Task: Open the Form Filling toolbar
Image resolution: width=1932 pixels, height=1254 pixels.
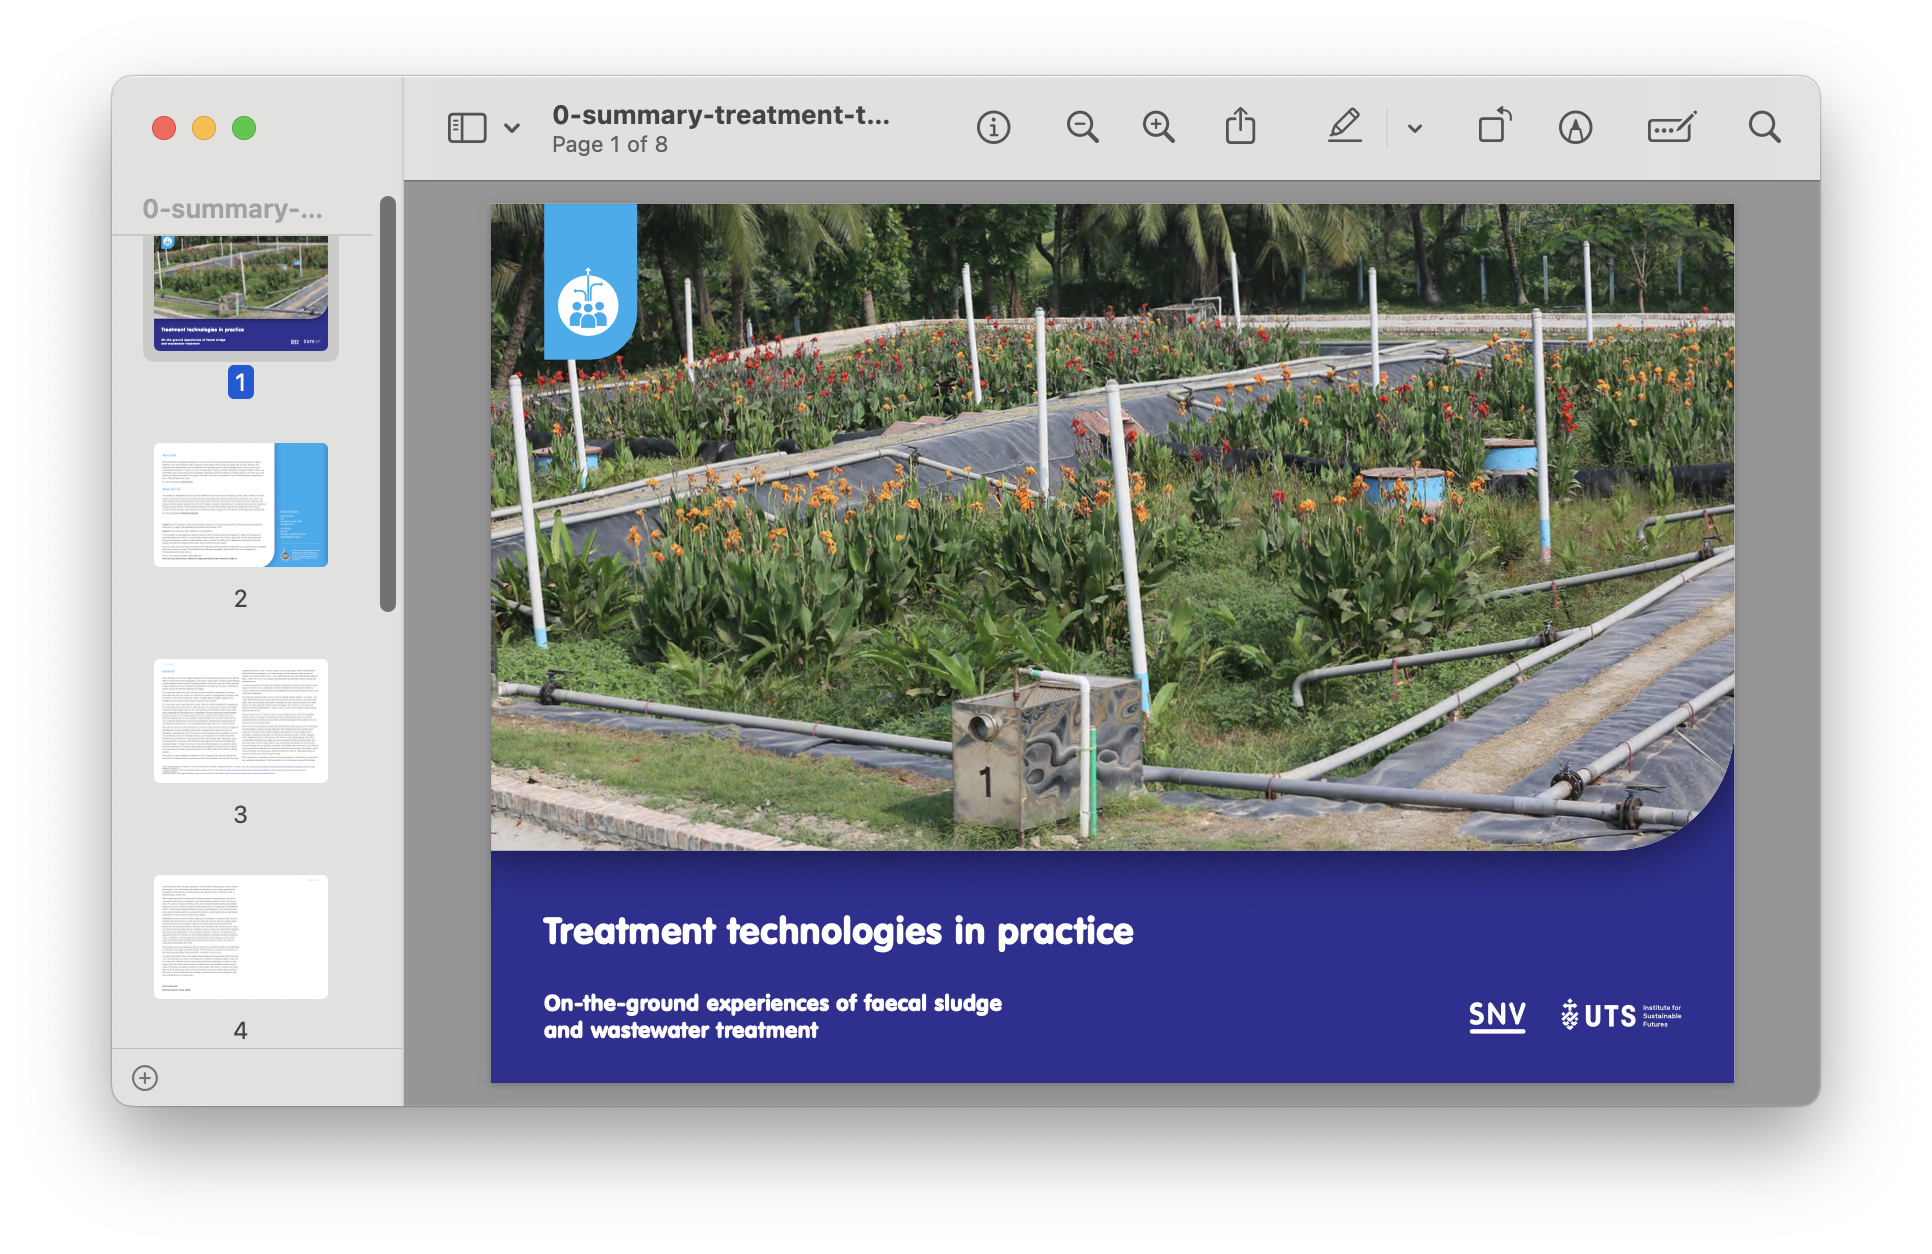Action: pos(1671,128)
